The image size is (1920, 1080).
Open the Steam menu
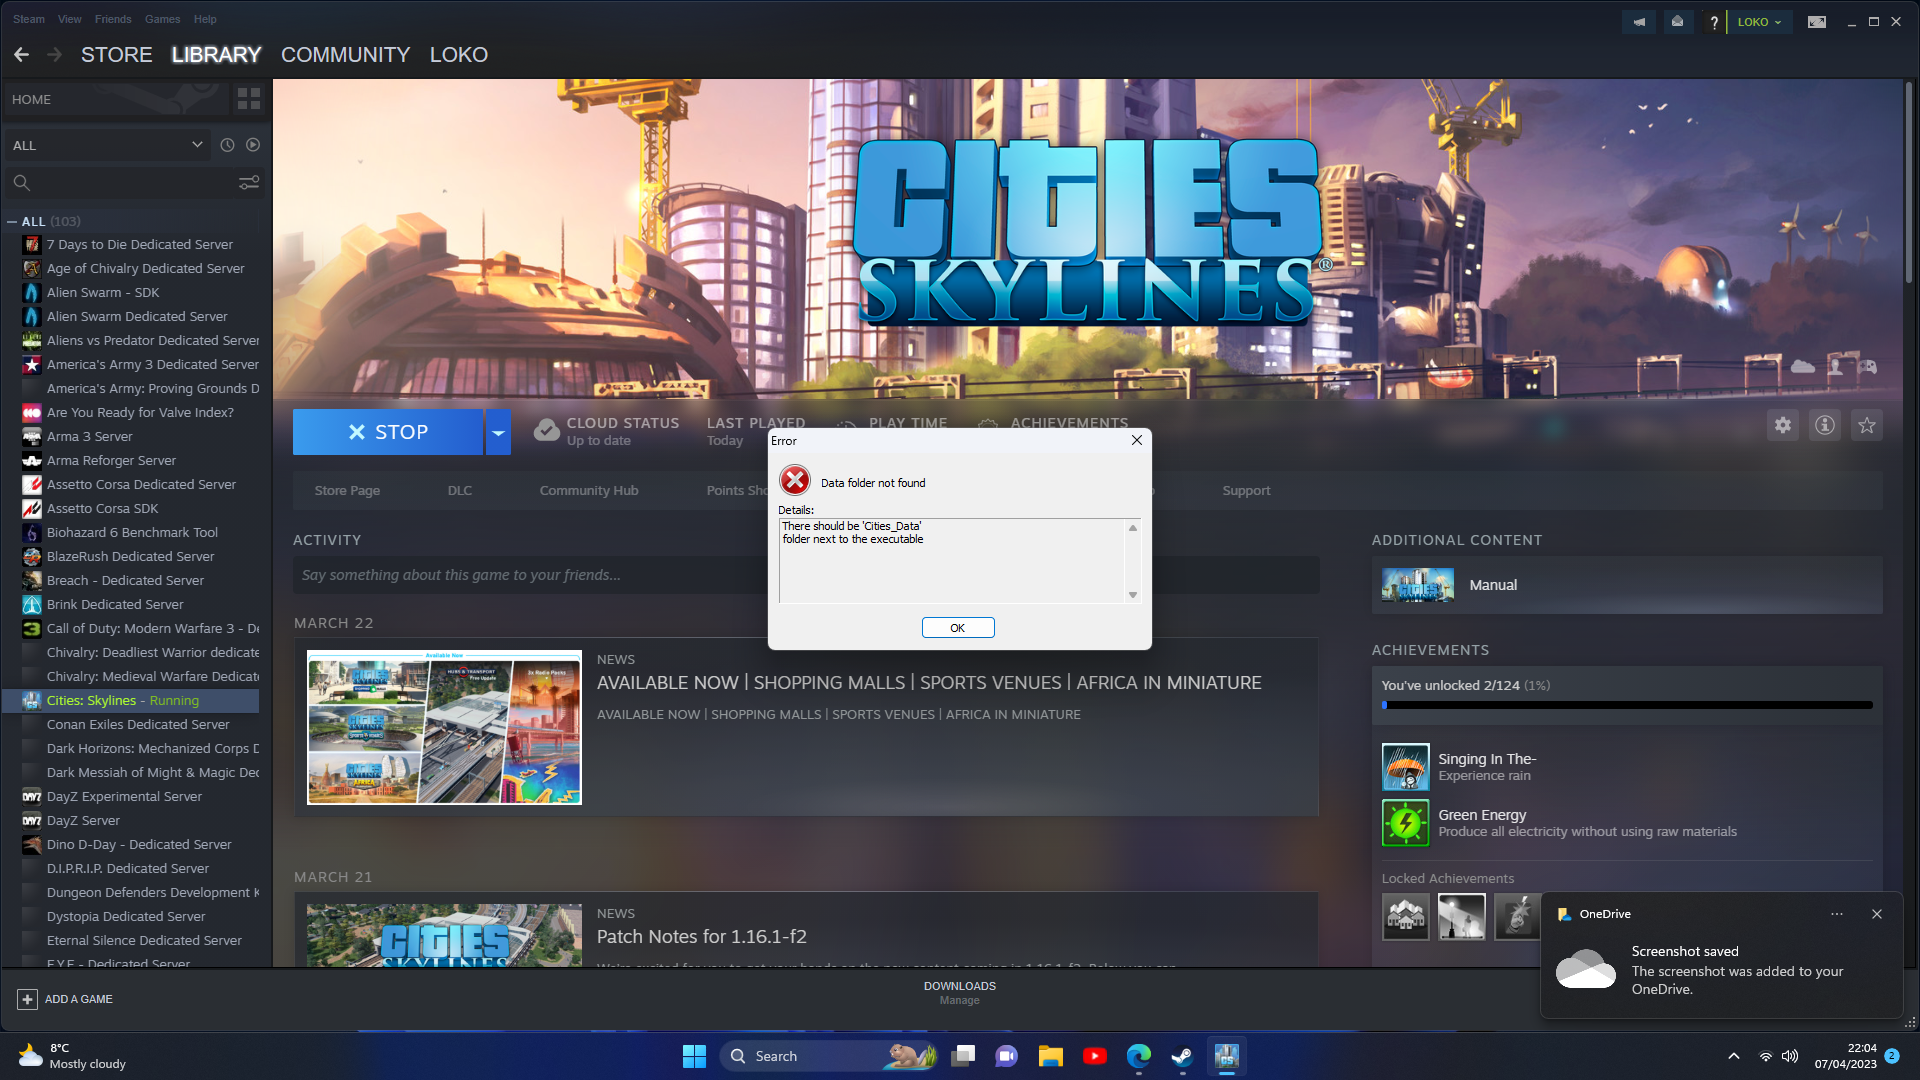(x=28, y=19)
